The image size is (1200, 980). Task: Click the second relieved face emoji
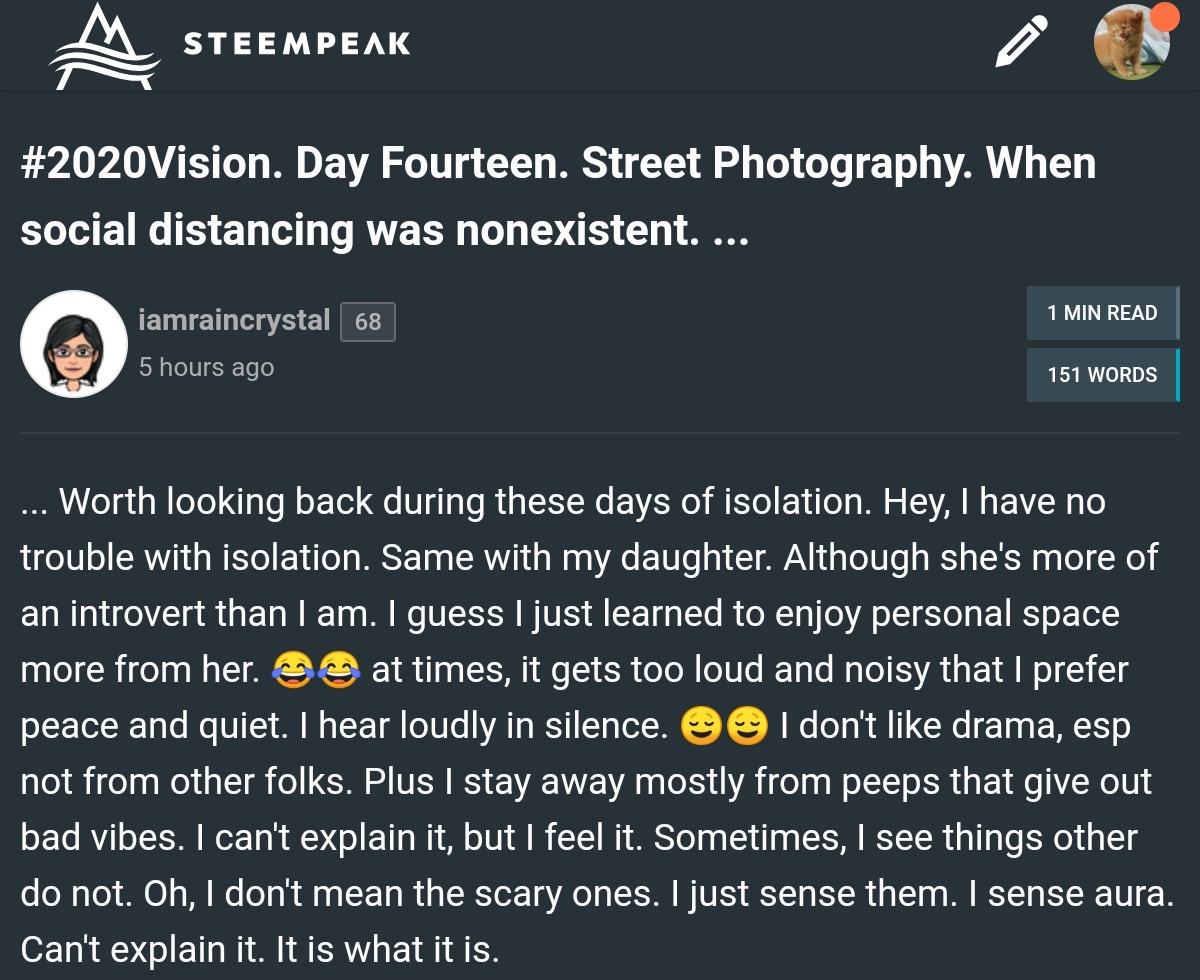[x=746, y=726]
